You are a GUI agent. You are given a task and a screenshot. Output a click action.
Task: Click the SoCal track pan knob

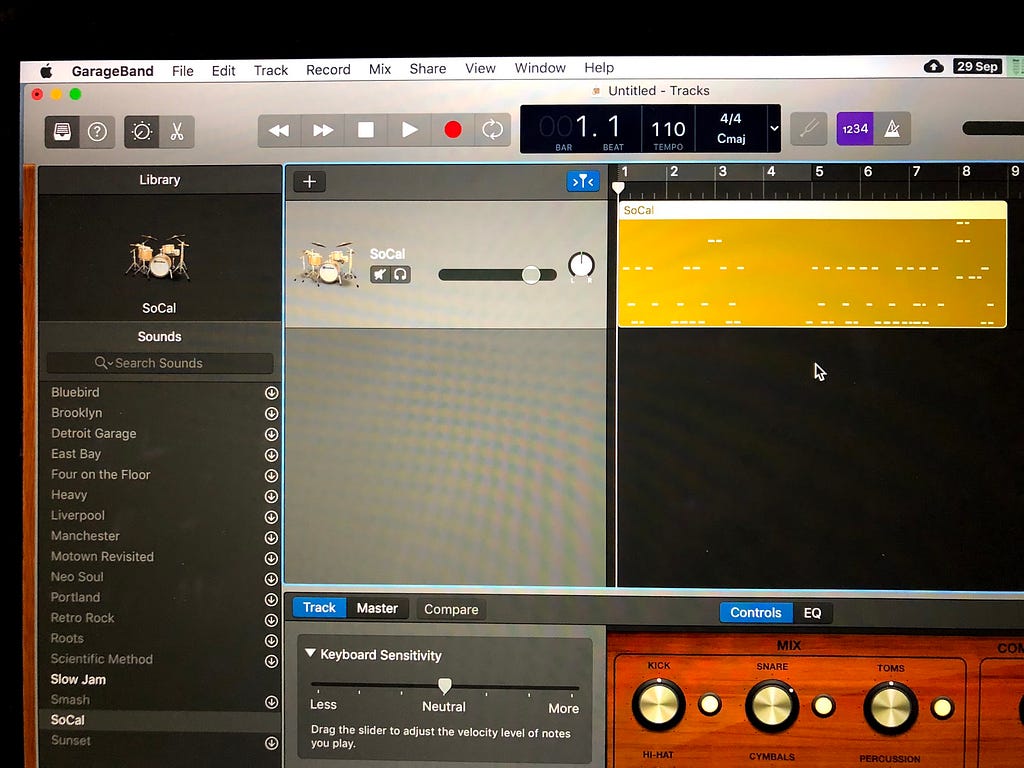581,265
